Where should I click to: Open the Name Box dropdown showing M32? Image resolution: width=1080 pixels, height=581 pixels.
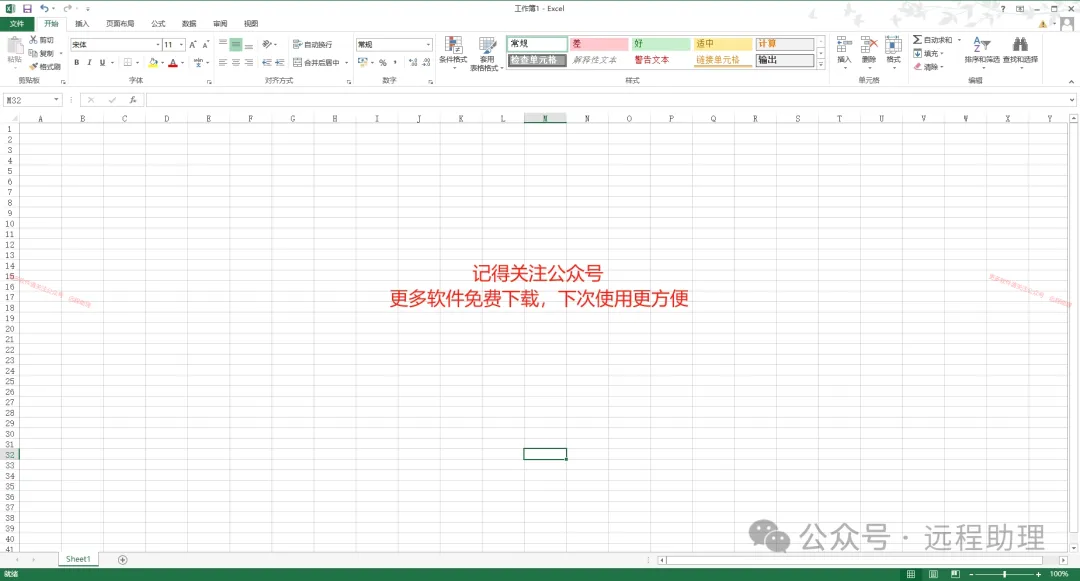tap(56, 100)
